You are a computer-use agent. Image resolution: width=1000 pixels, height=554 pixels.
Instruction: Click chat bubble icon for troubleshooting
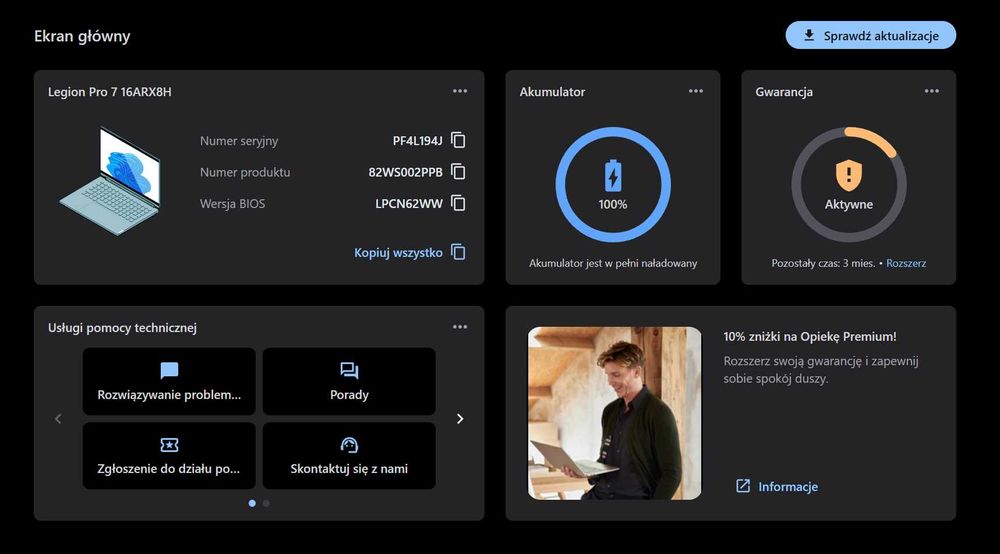point(169,370)
